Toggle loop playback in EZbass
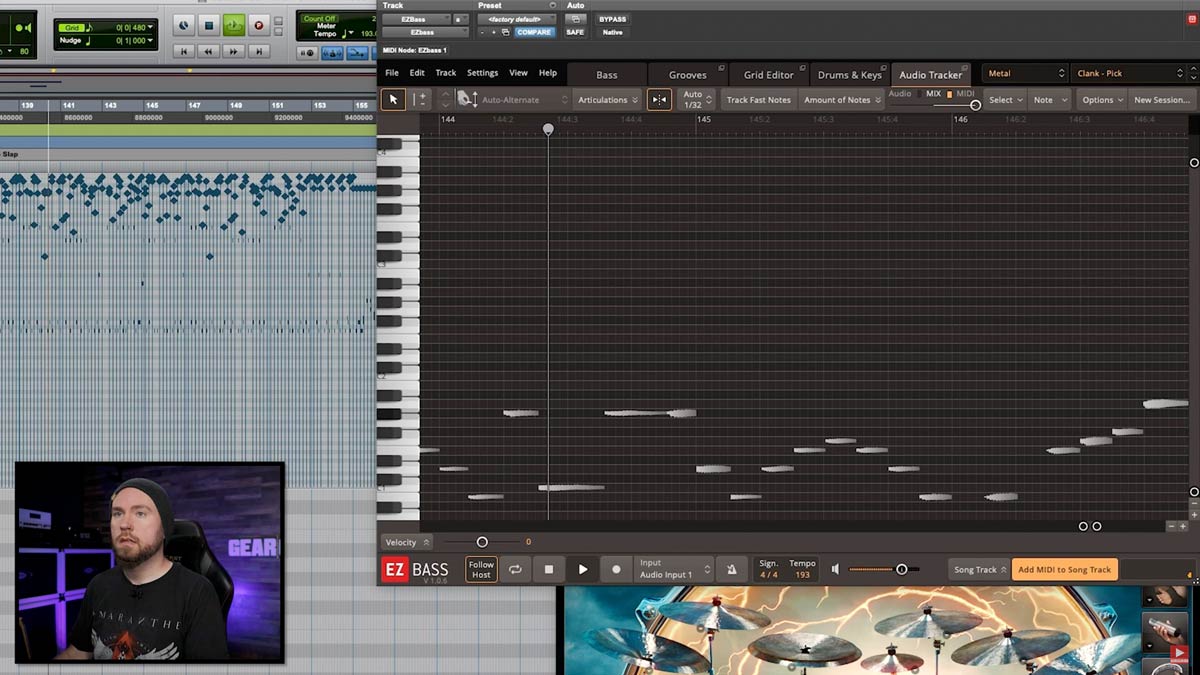Viewport: 1200px width, 675px height. (x=515, y=570)
